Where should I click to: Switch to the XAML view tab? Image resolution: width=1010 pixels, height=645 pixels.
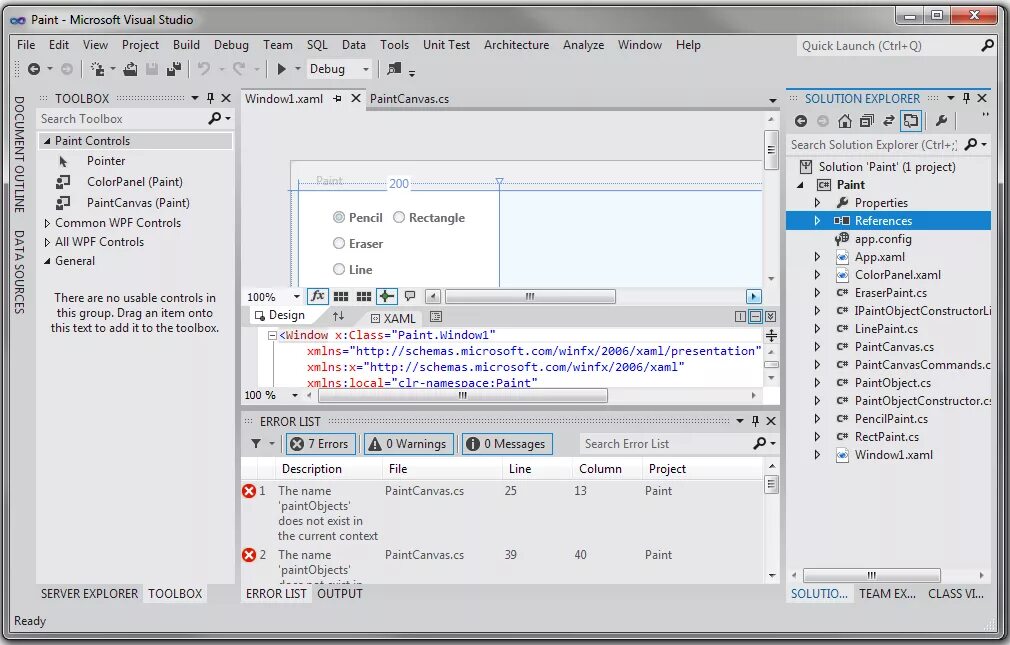click(393, 318)
